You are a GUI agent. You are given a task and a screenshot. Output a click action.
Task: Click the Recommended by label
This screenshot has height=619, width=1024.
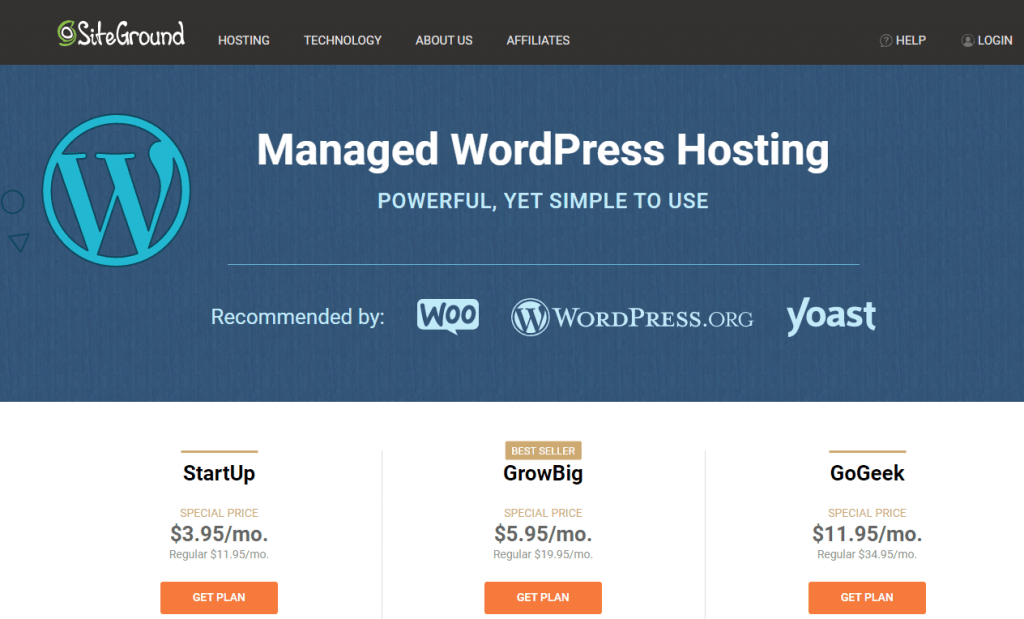tap(297, 317)
